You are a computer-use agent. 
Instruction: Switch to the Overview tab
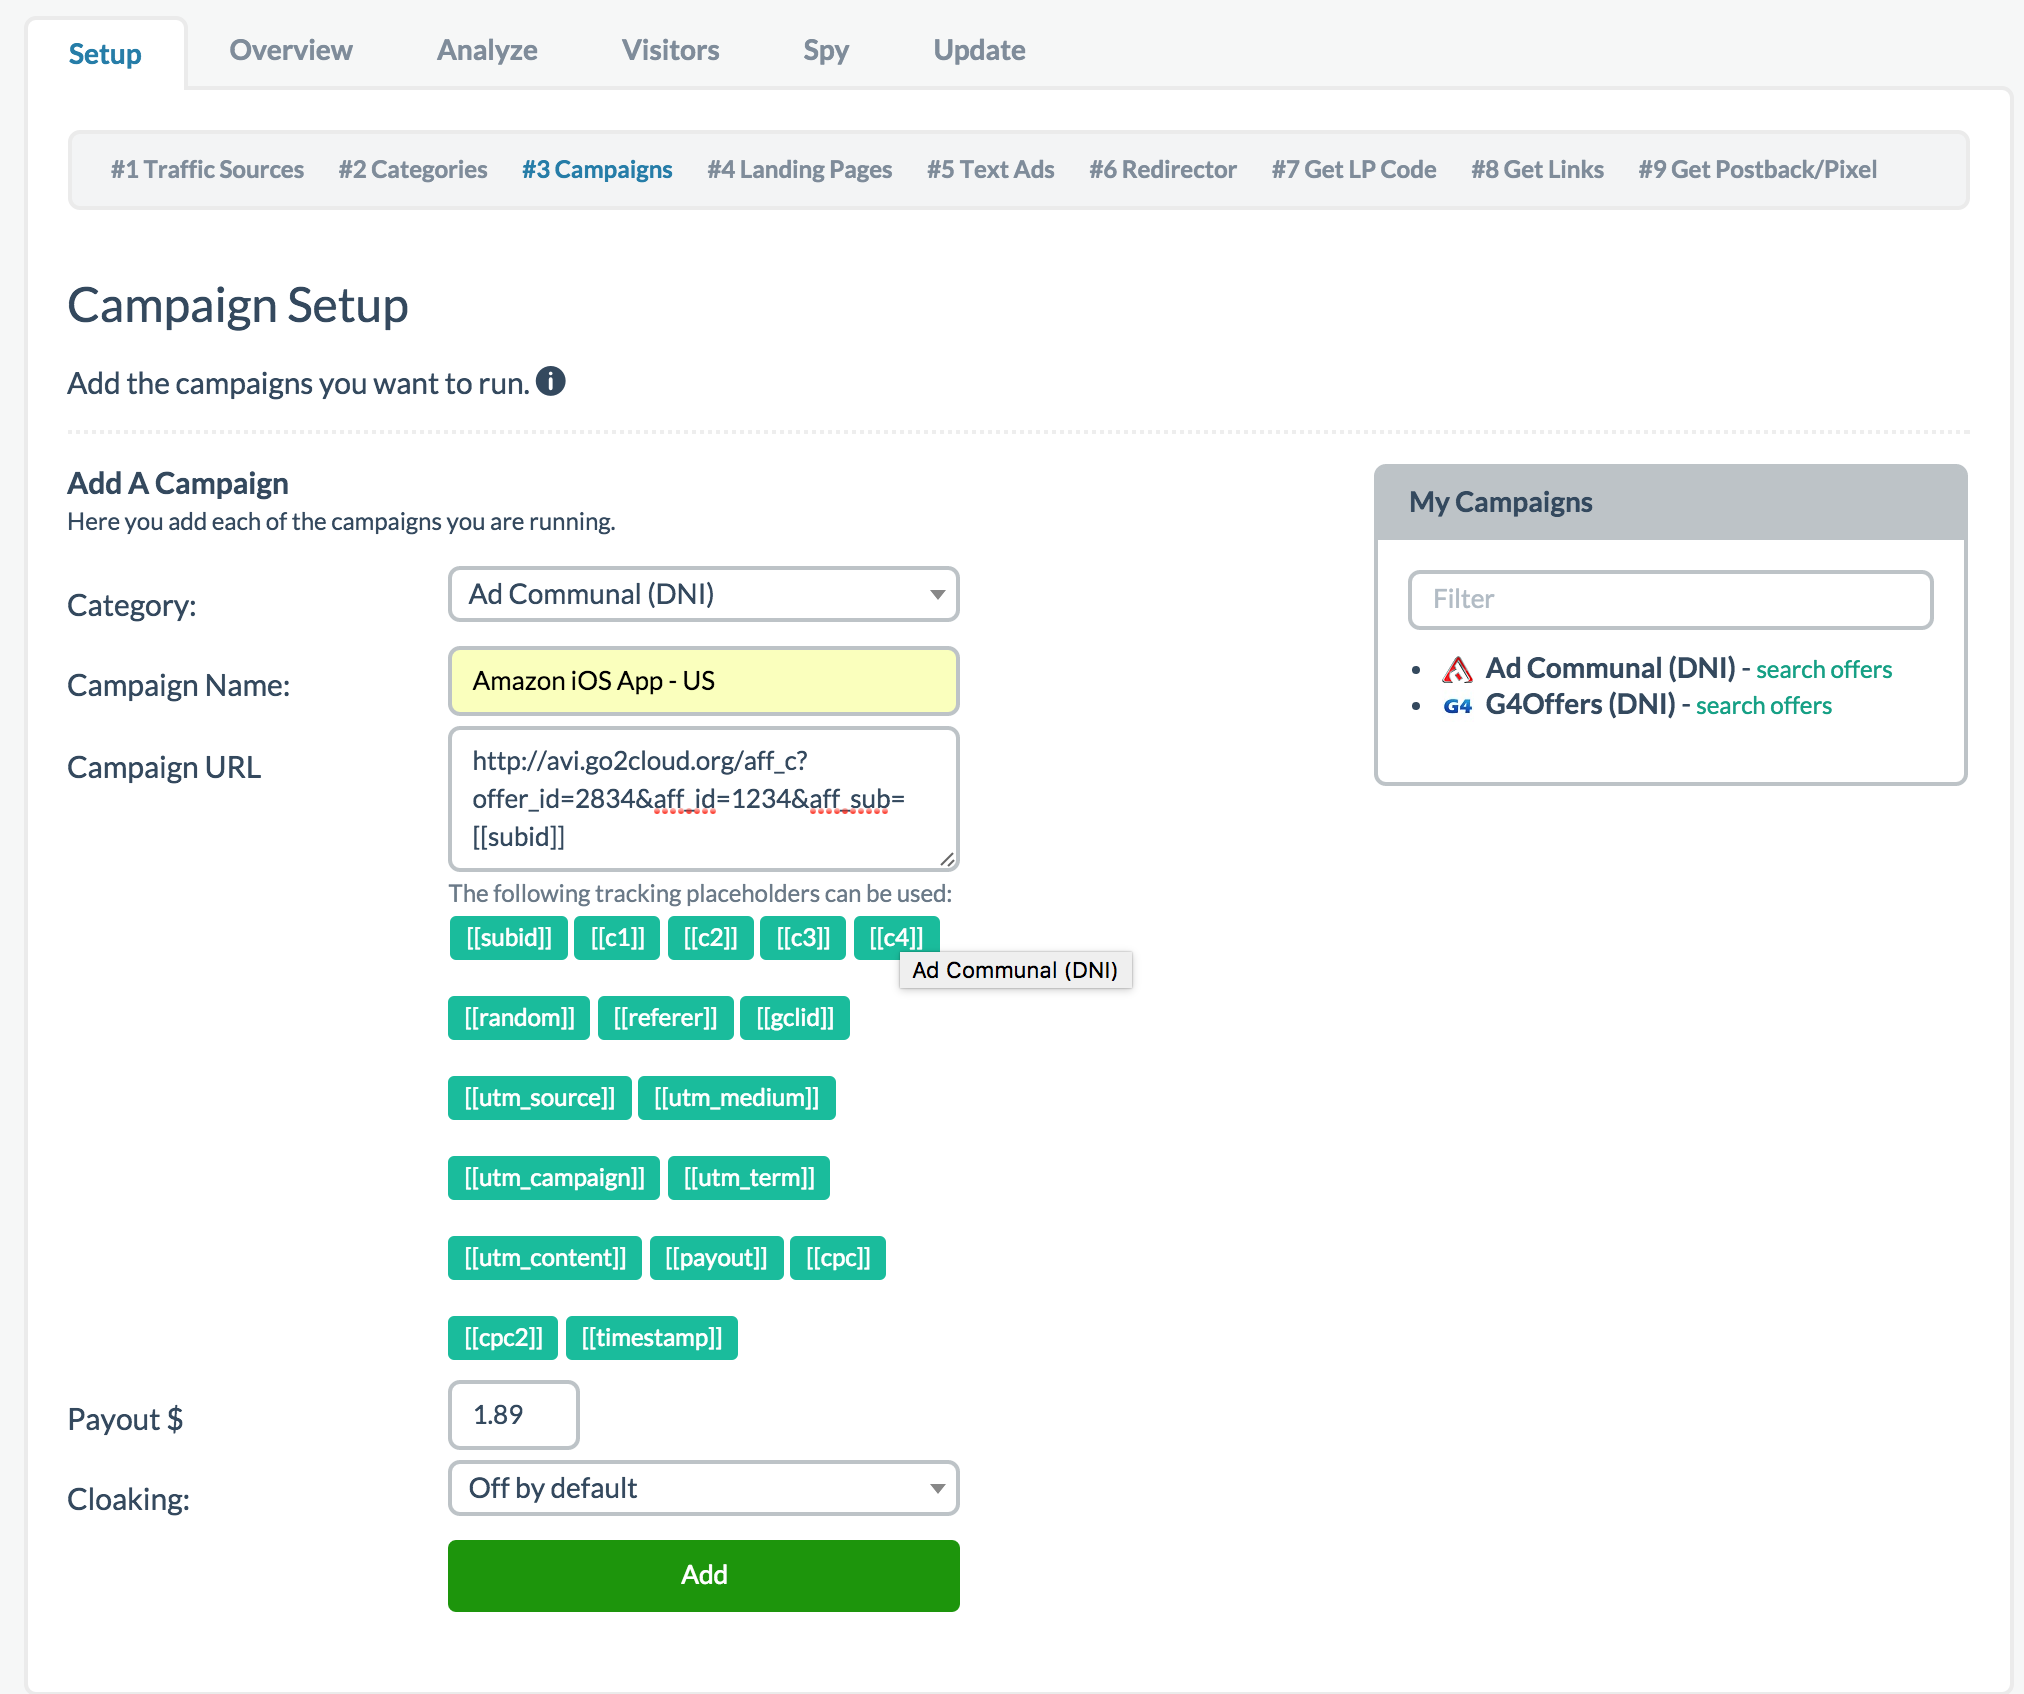tap(290, 50)
